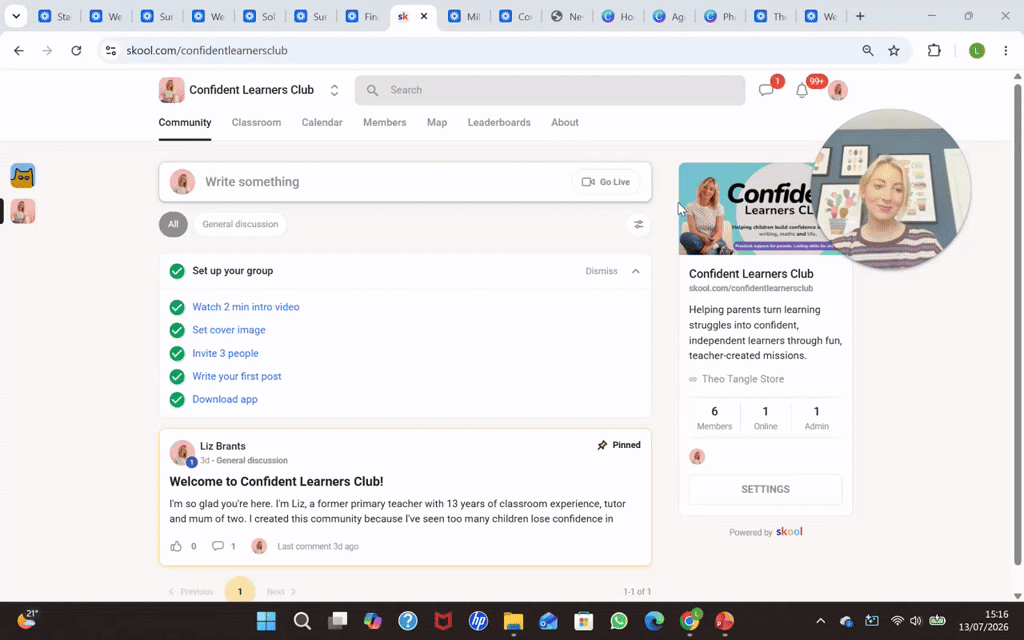Open the post filter sliders icon

(x=639, y=225)
